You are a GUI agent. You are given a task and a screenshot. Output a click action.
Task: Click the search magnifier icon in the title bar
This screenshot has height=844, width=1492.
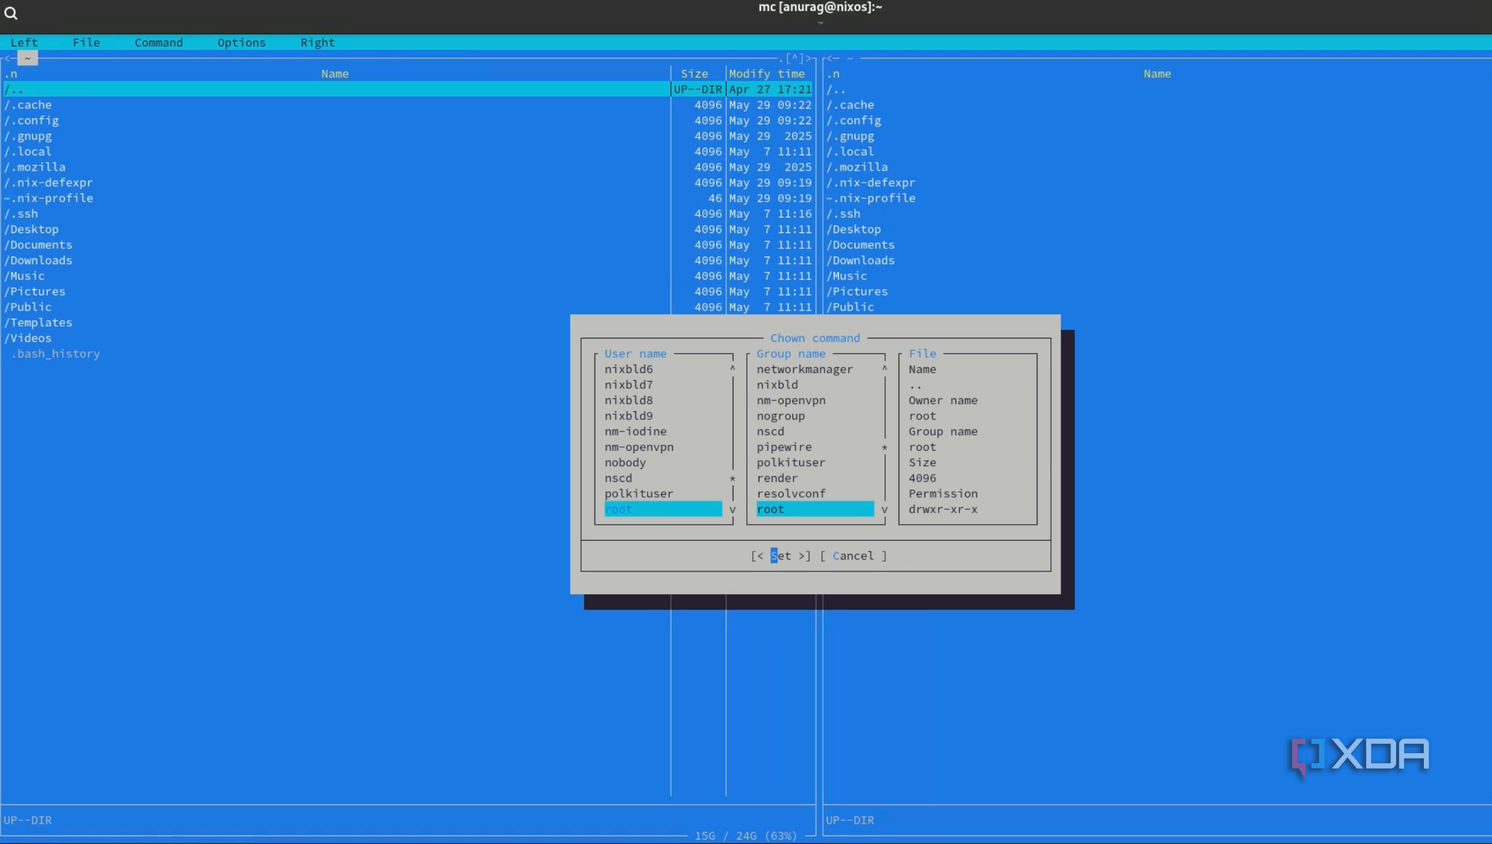[x=11, y=13]
